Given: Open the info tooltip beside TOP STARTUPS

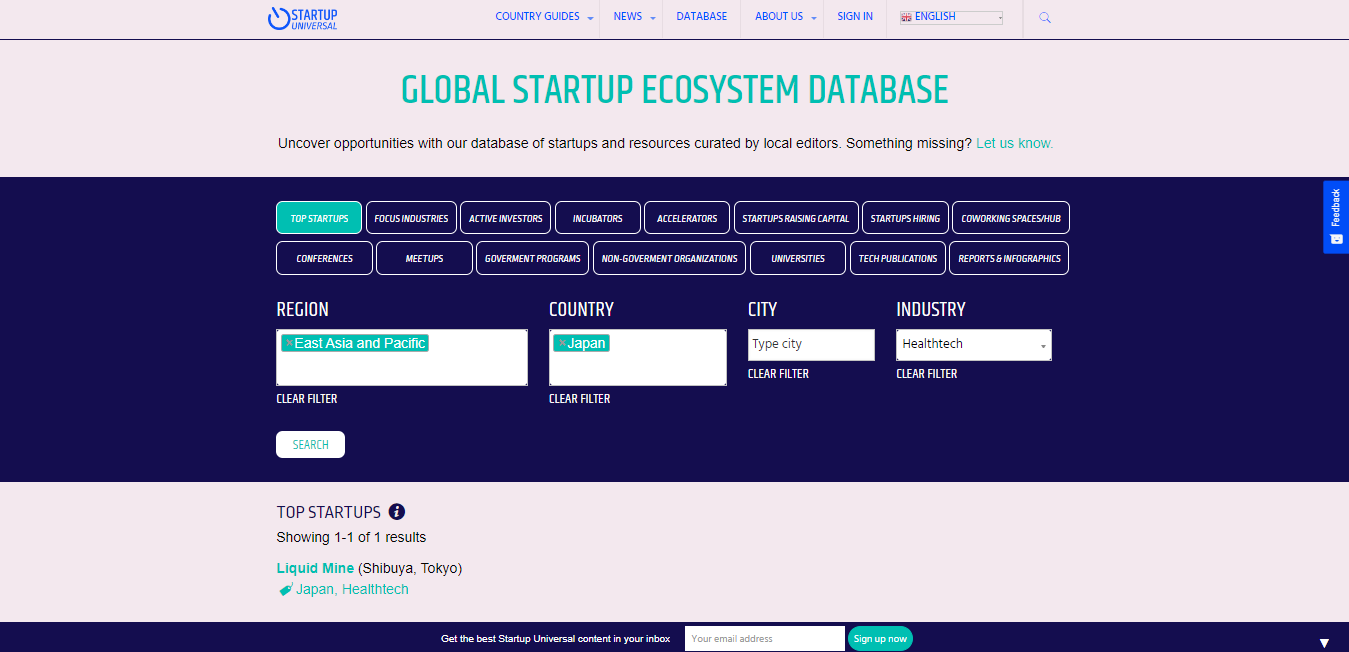Looking at the screenshot, I should [x=397, y=511].
